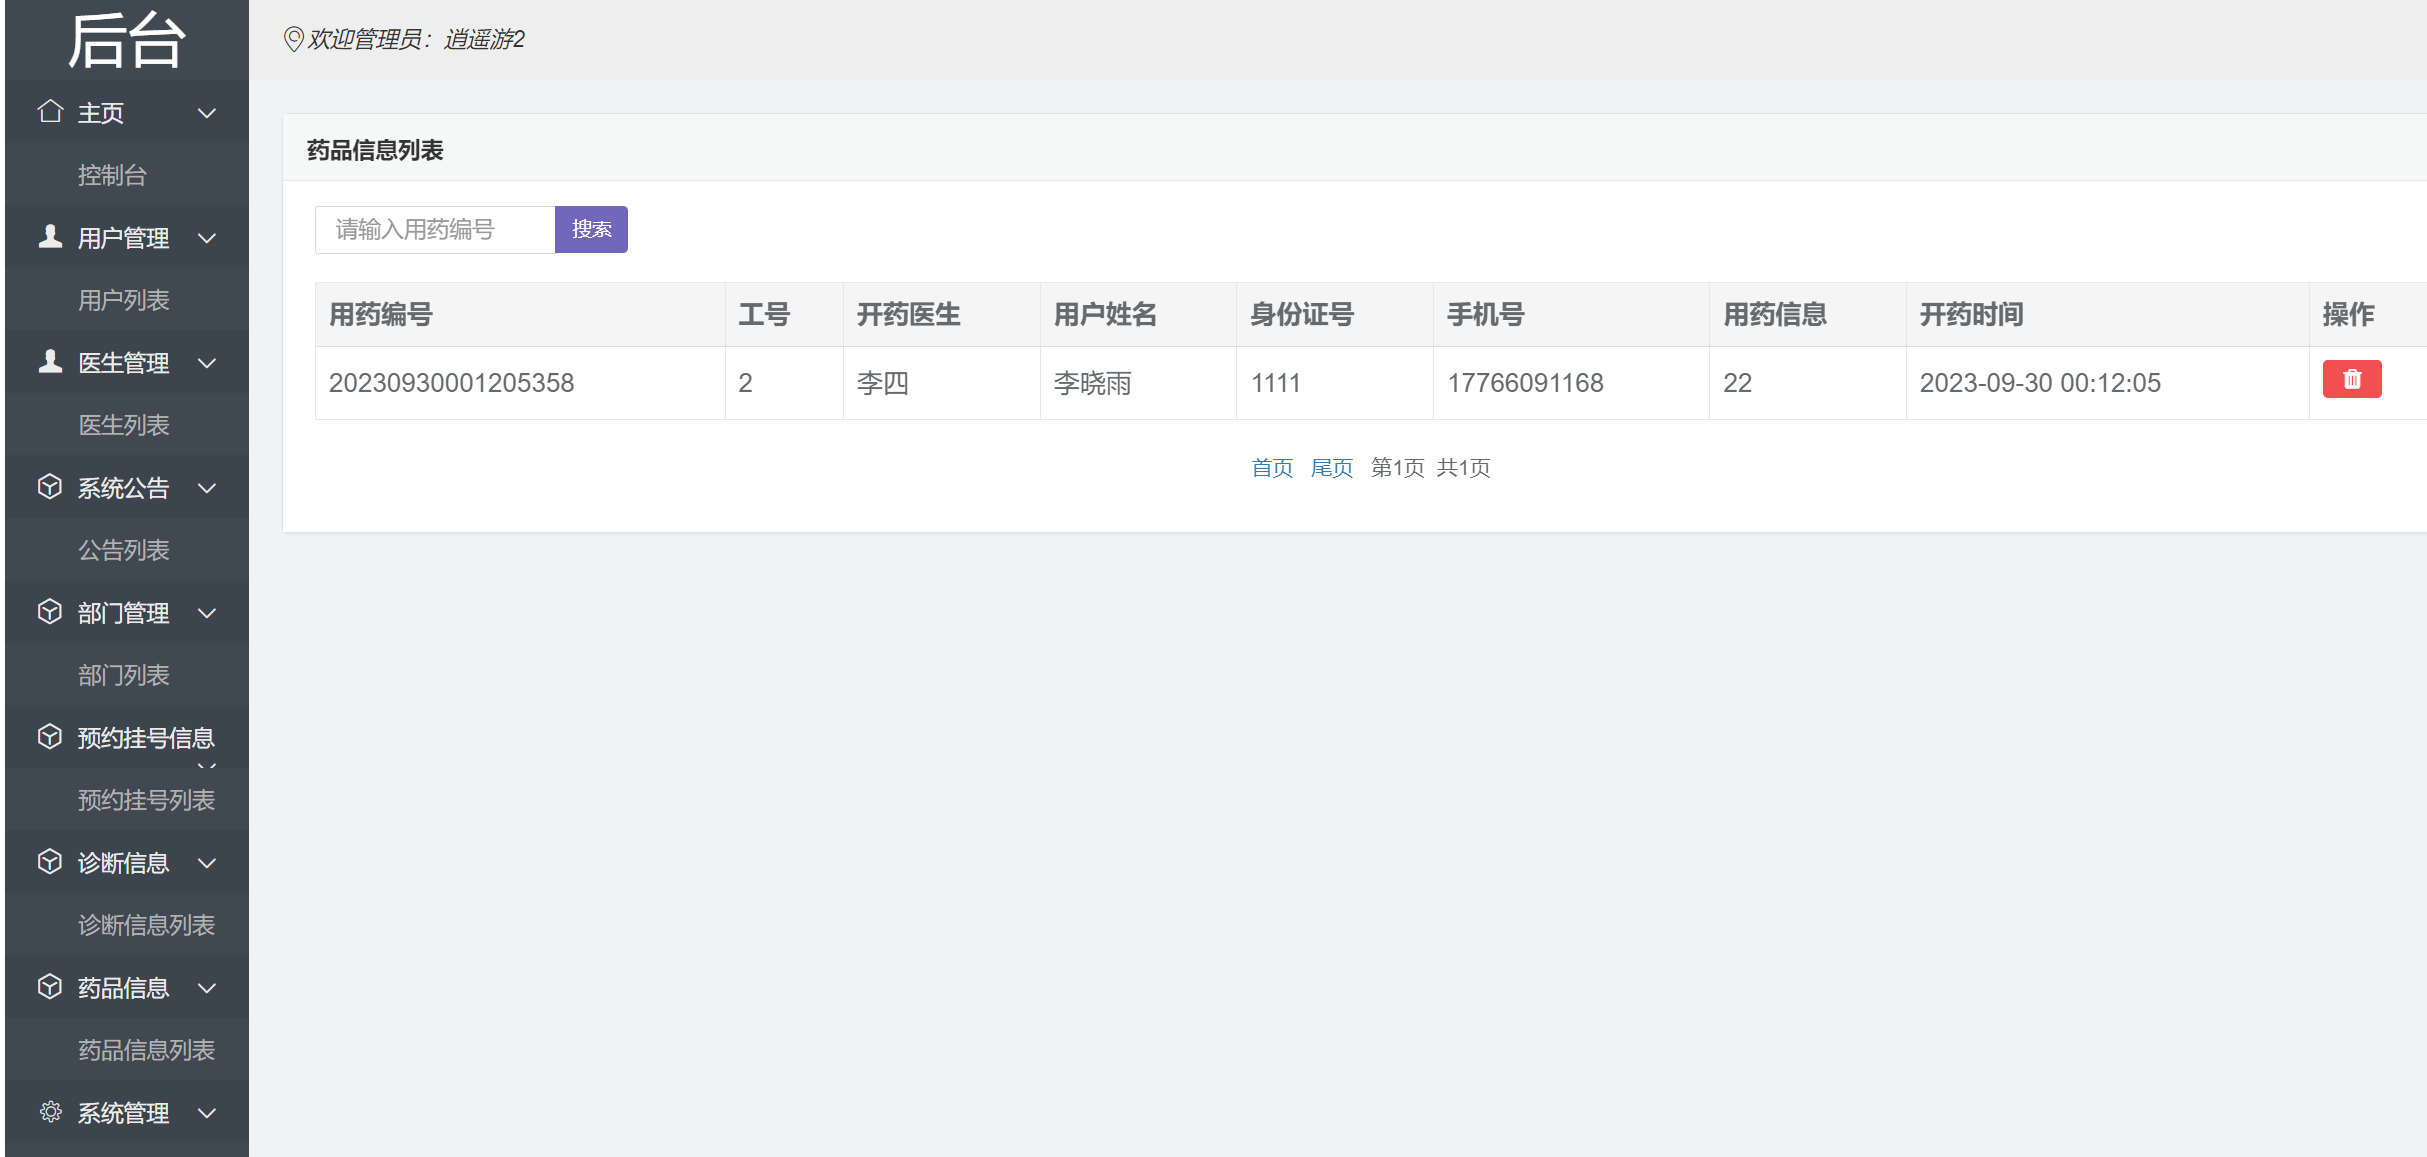Image resolution: width=2427 pixels, height=1157 pixels.
Task: Click the 药品信息 drug info icon
Action: pos(50,987)
